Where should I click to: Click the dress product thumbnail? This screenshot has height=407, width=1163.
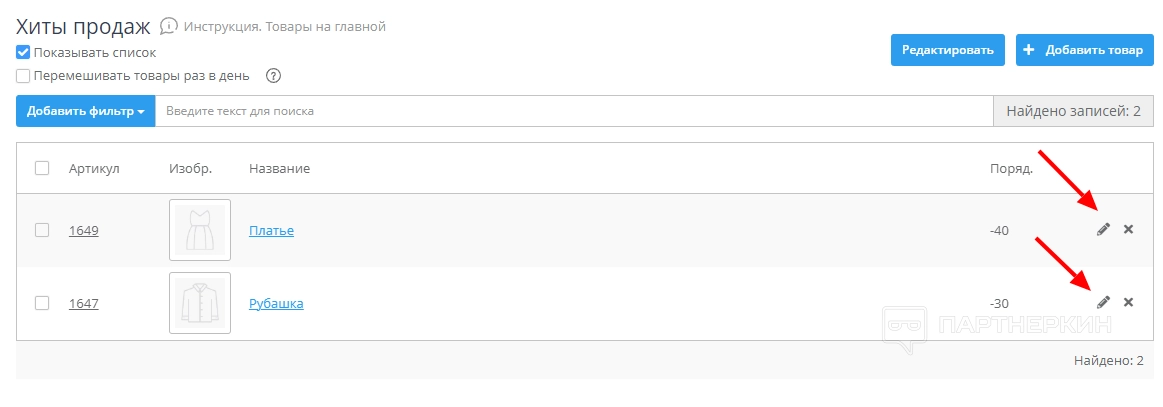click(x=200, y=230)
